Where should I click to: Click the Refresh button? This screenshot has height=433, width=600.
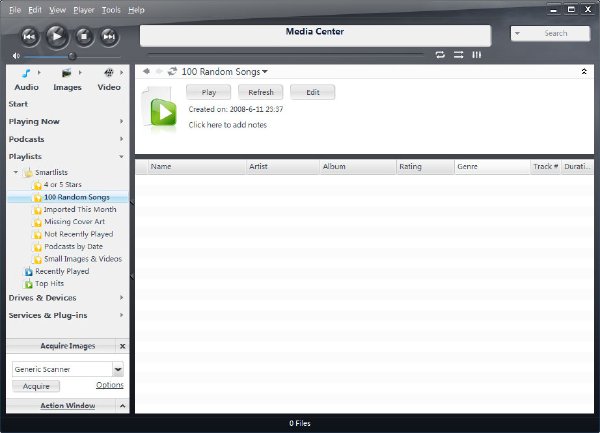click(x=261, y=93)
